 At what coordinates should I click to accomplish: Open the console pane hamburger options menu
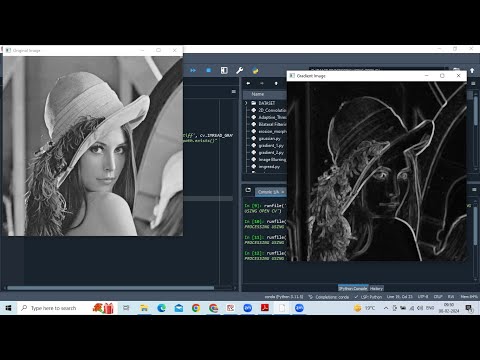(474, 189)
